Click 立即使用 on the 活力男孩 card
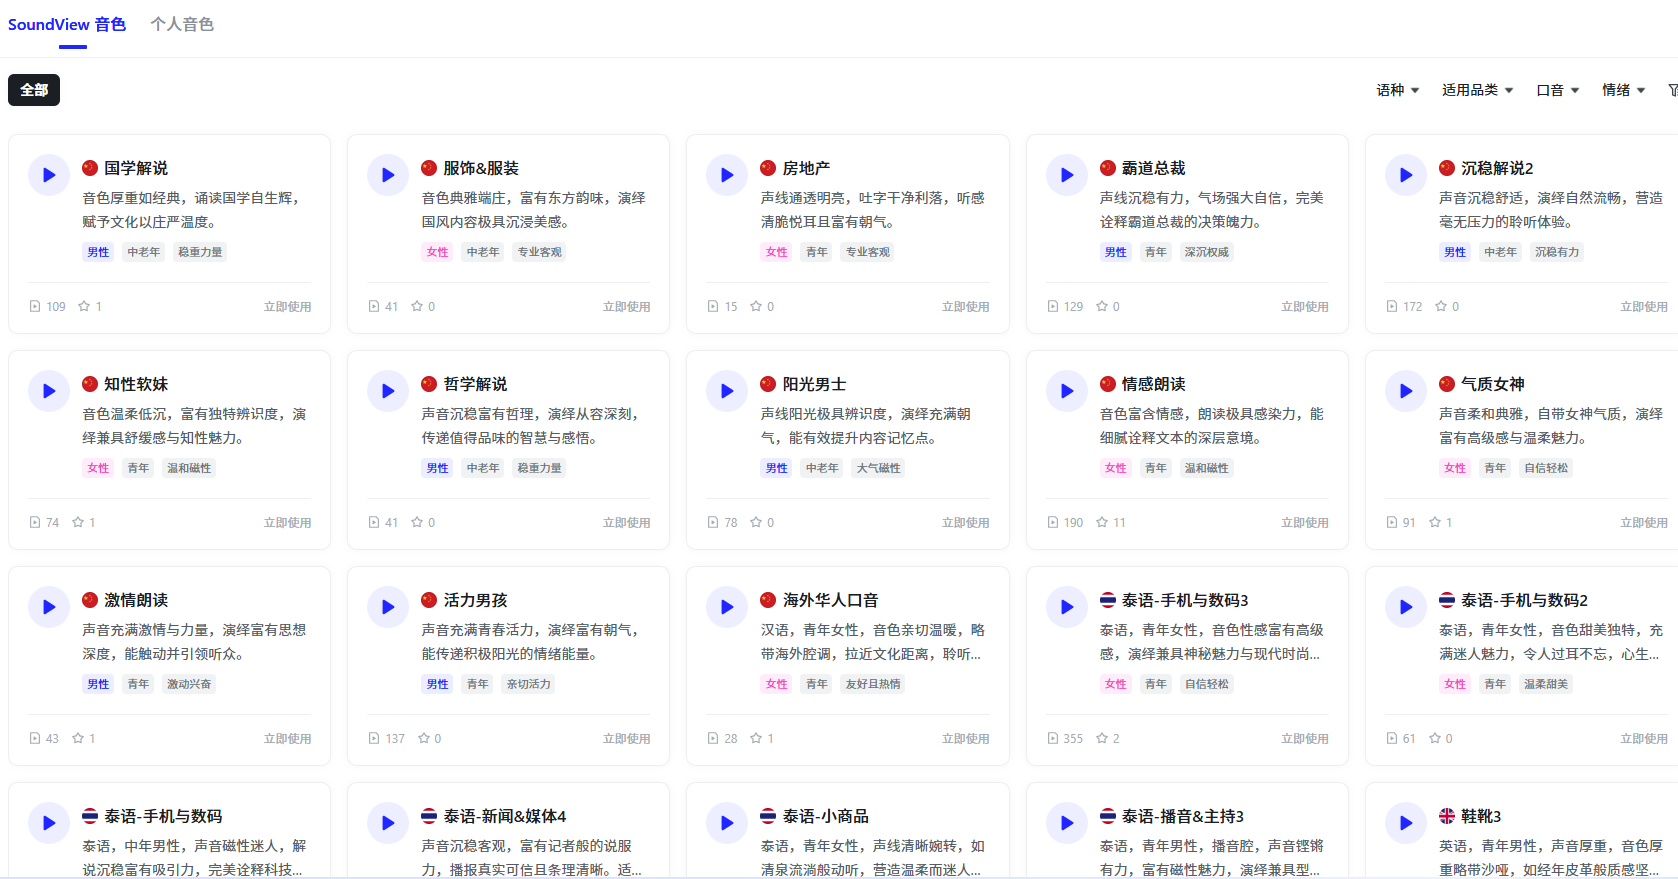This screenshot has height=879, width=1678. [x=626, y=739]
